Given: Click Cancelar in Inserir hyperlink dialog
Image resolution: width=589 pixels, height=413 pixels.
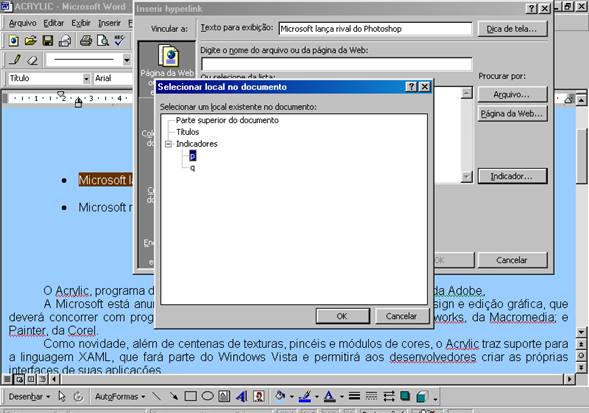Looking at the screenshot, I should click(512, 260).
